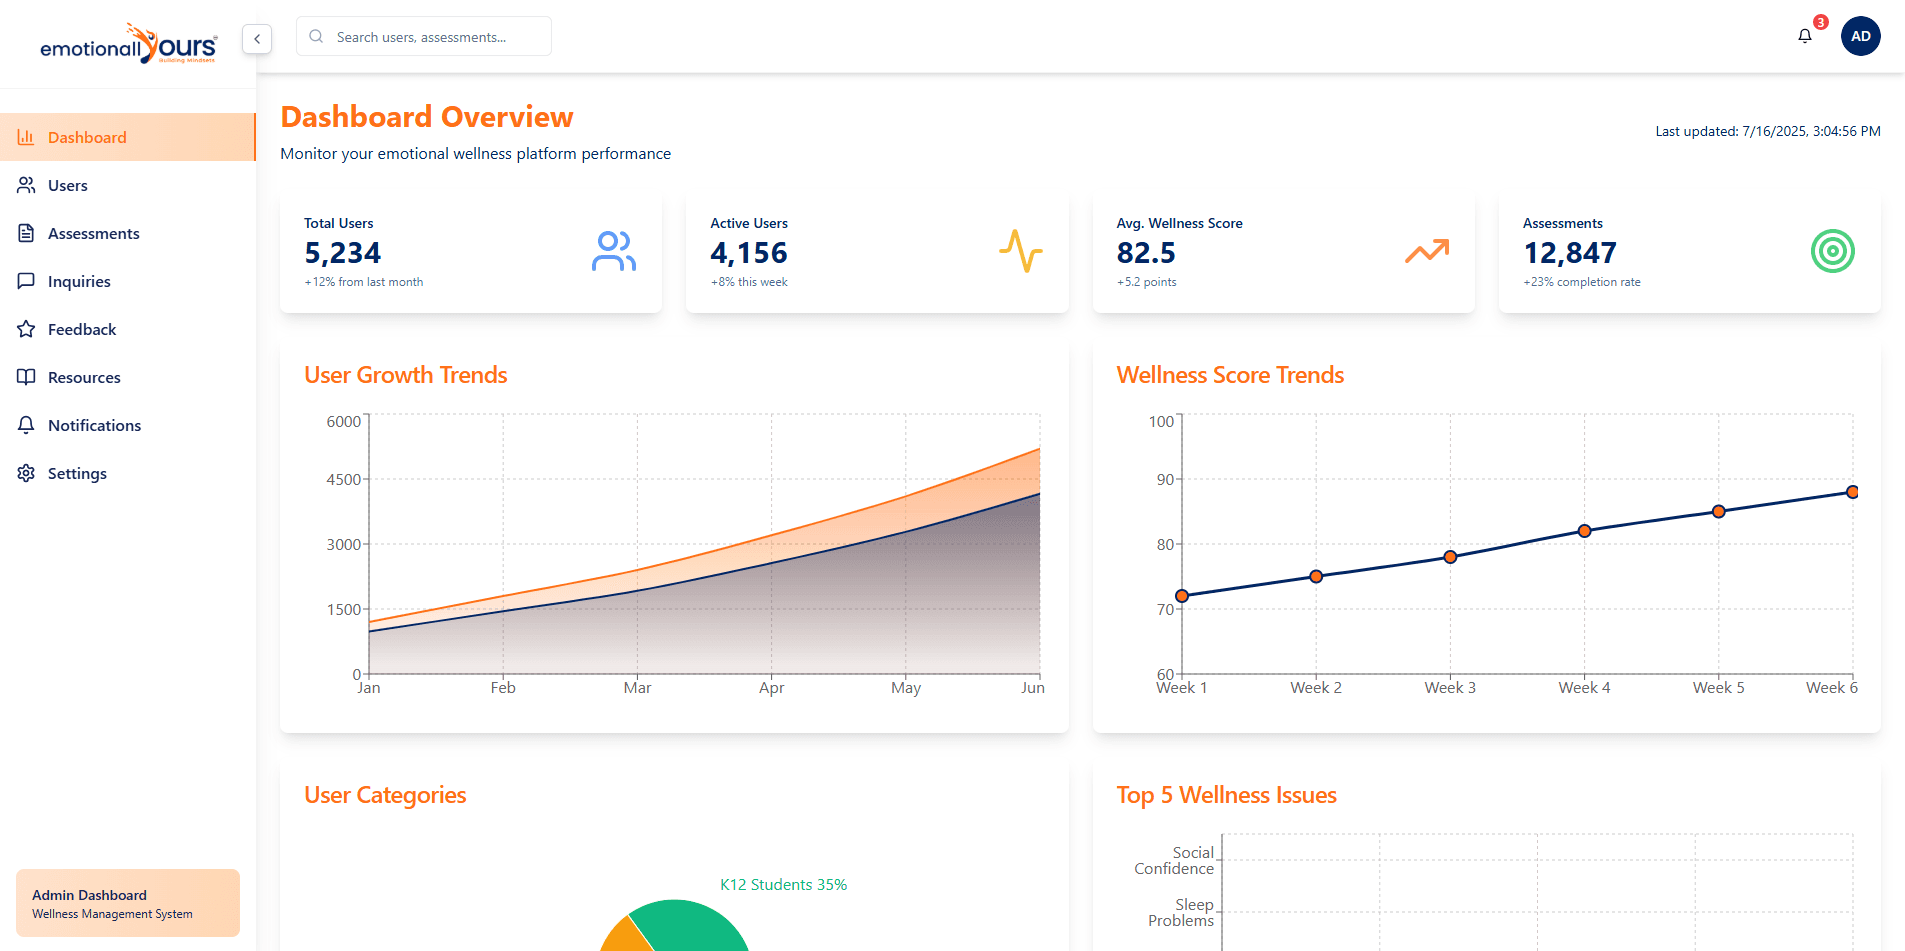Click the notification bell icon
Screen dimensions: 1905x951
pos(1804,36)
